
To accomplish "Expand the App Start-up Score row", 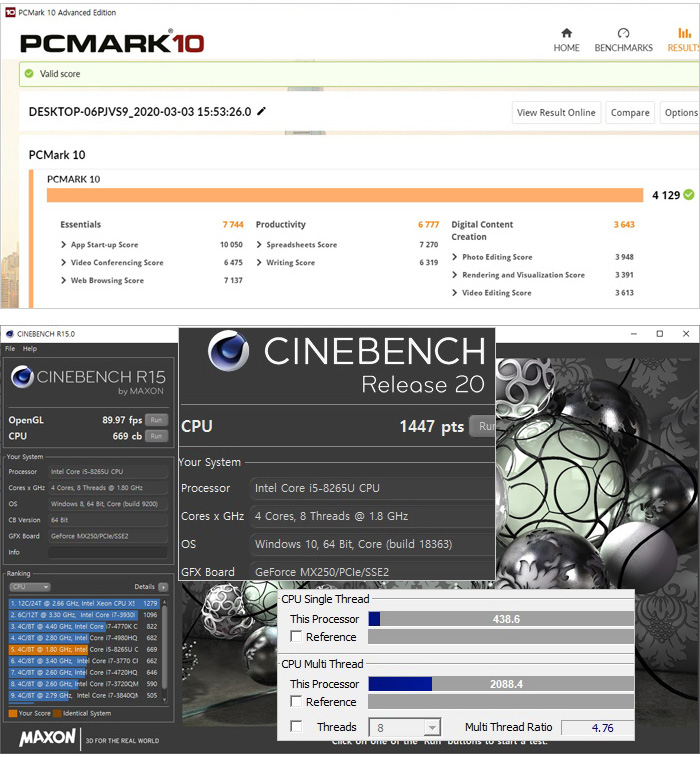I will pos(64,245).
